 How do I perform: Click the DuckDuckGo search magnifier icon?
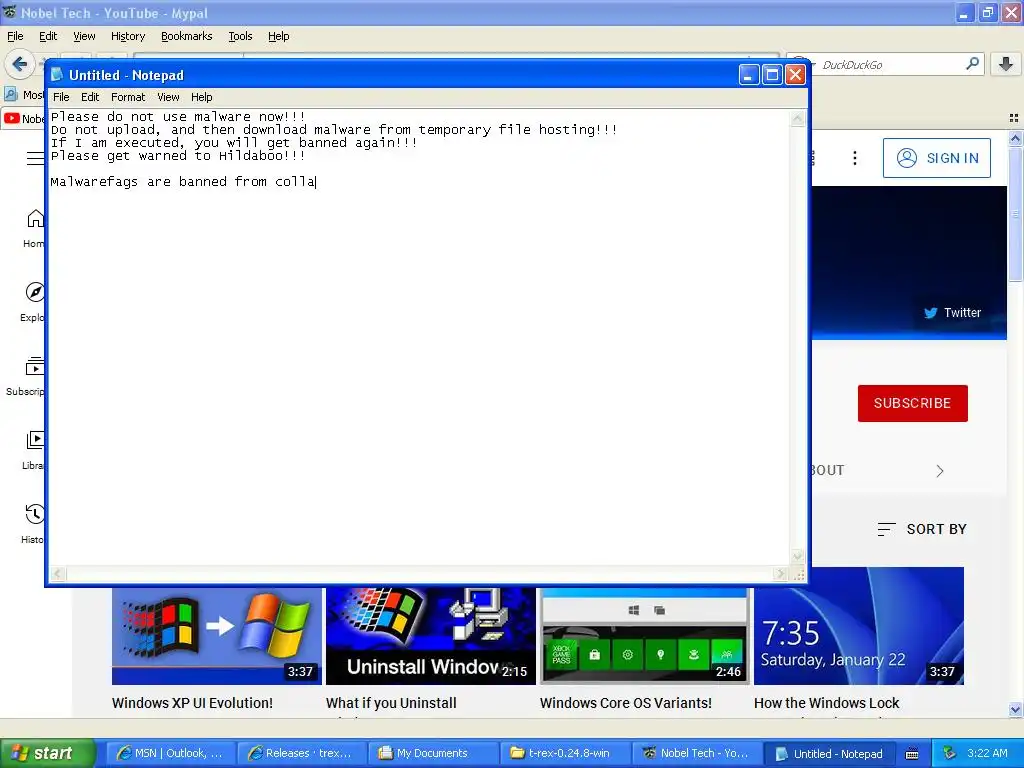(x=972, y=64)
